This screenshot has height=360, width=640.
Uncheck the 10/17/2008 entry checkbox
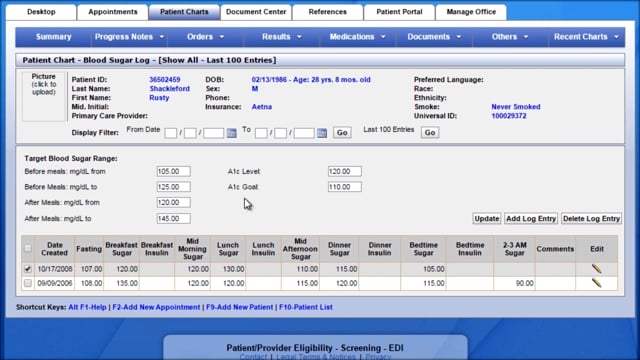coord(28,269)
